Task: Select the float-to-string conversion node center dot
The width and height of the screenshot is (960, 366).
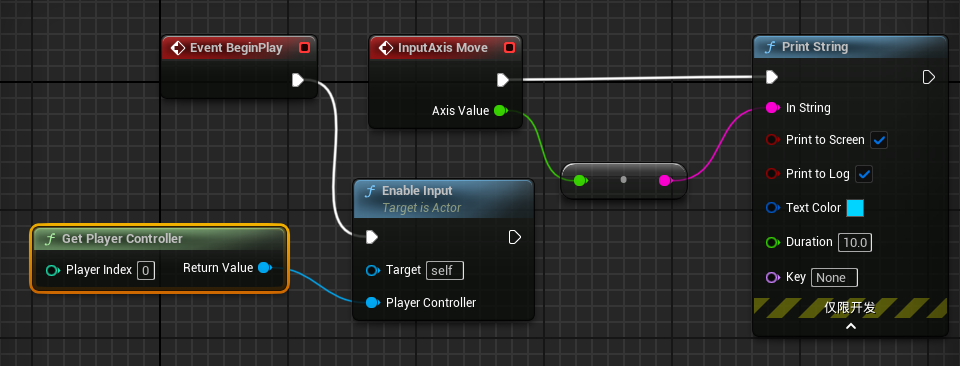Action: coord(623,180)
